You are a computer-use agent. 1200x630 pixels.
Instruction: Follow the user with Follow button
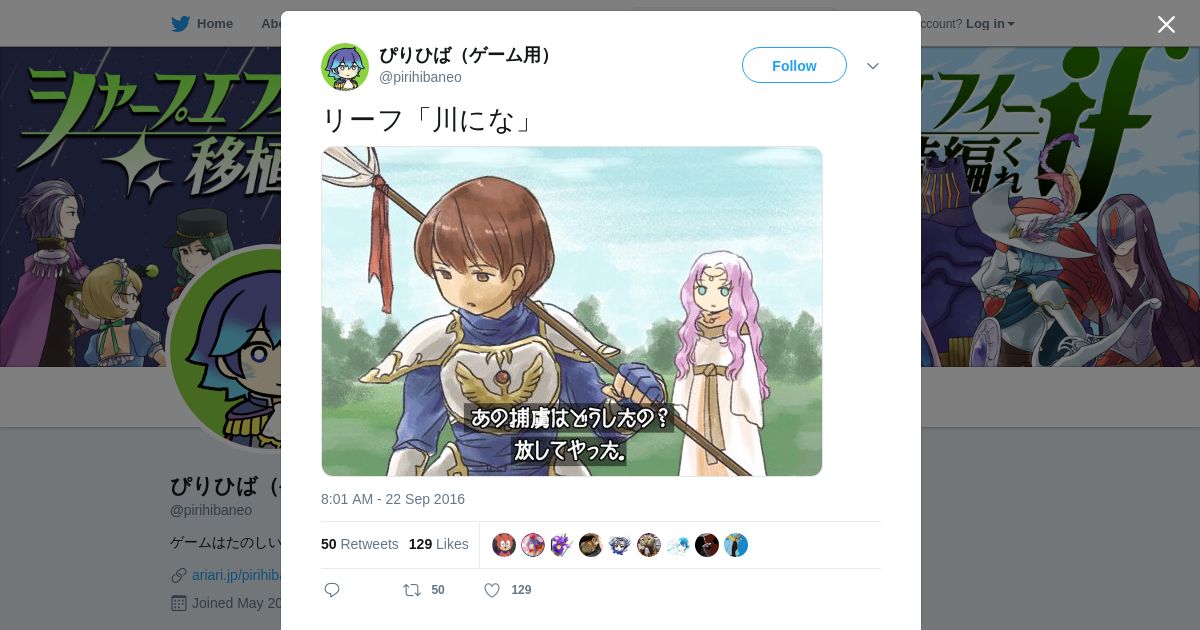coord(794,65)
